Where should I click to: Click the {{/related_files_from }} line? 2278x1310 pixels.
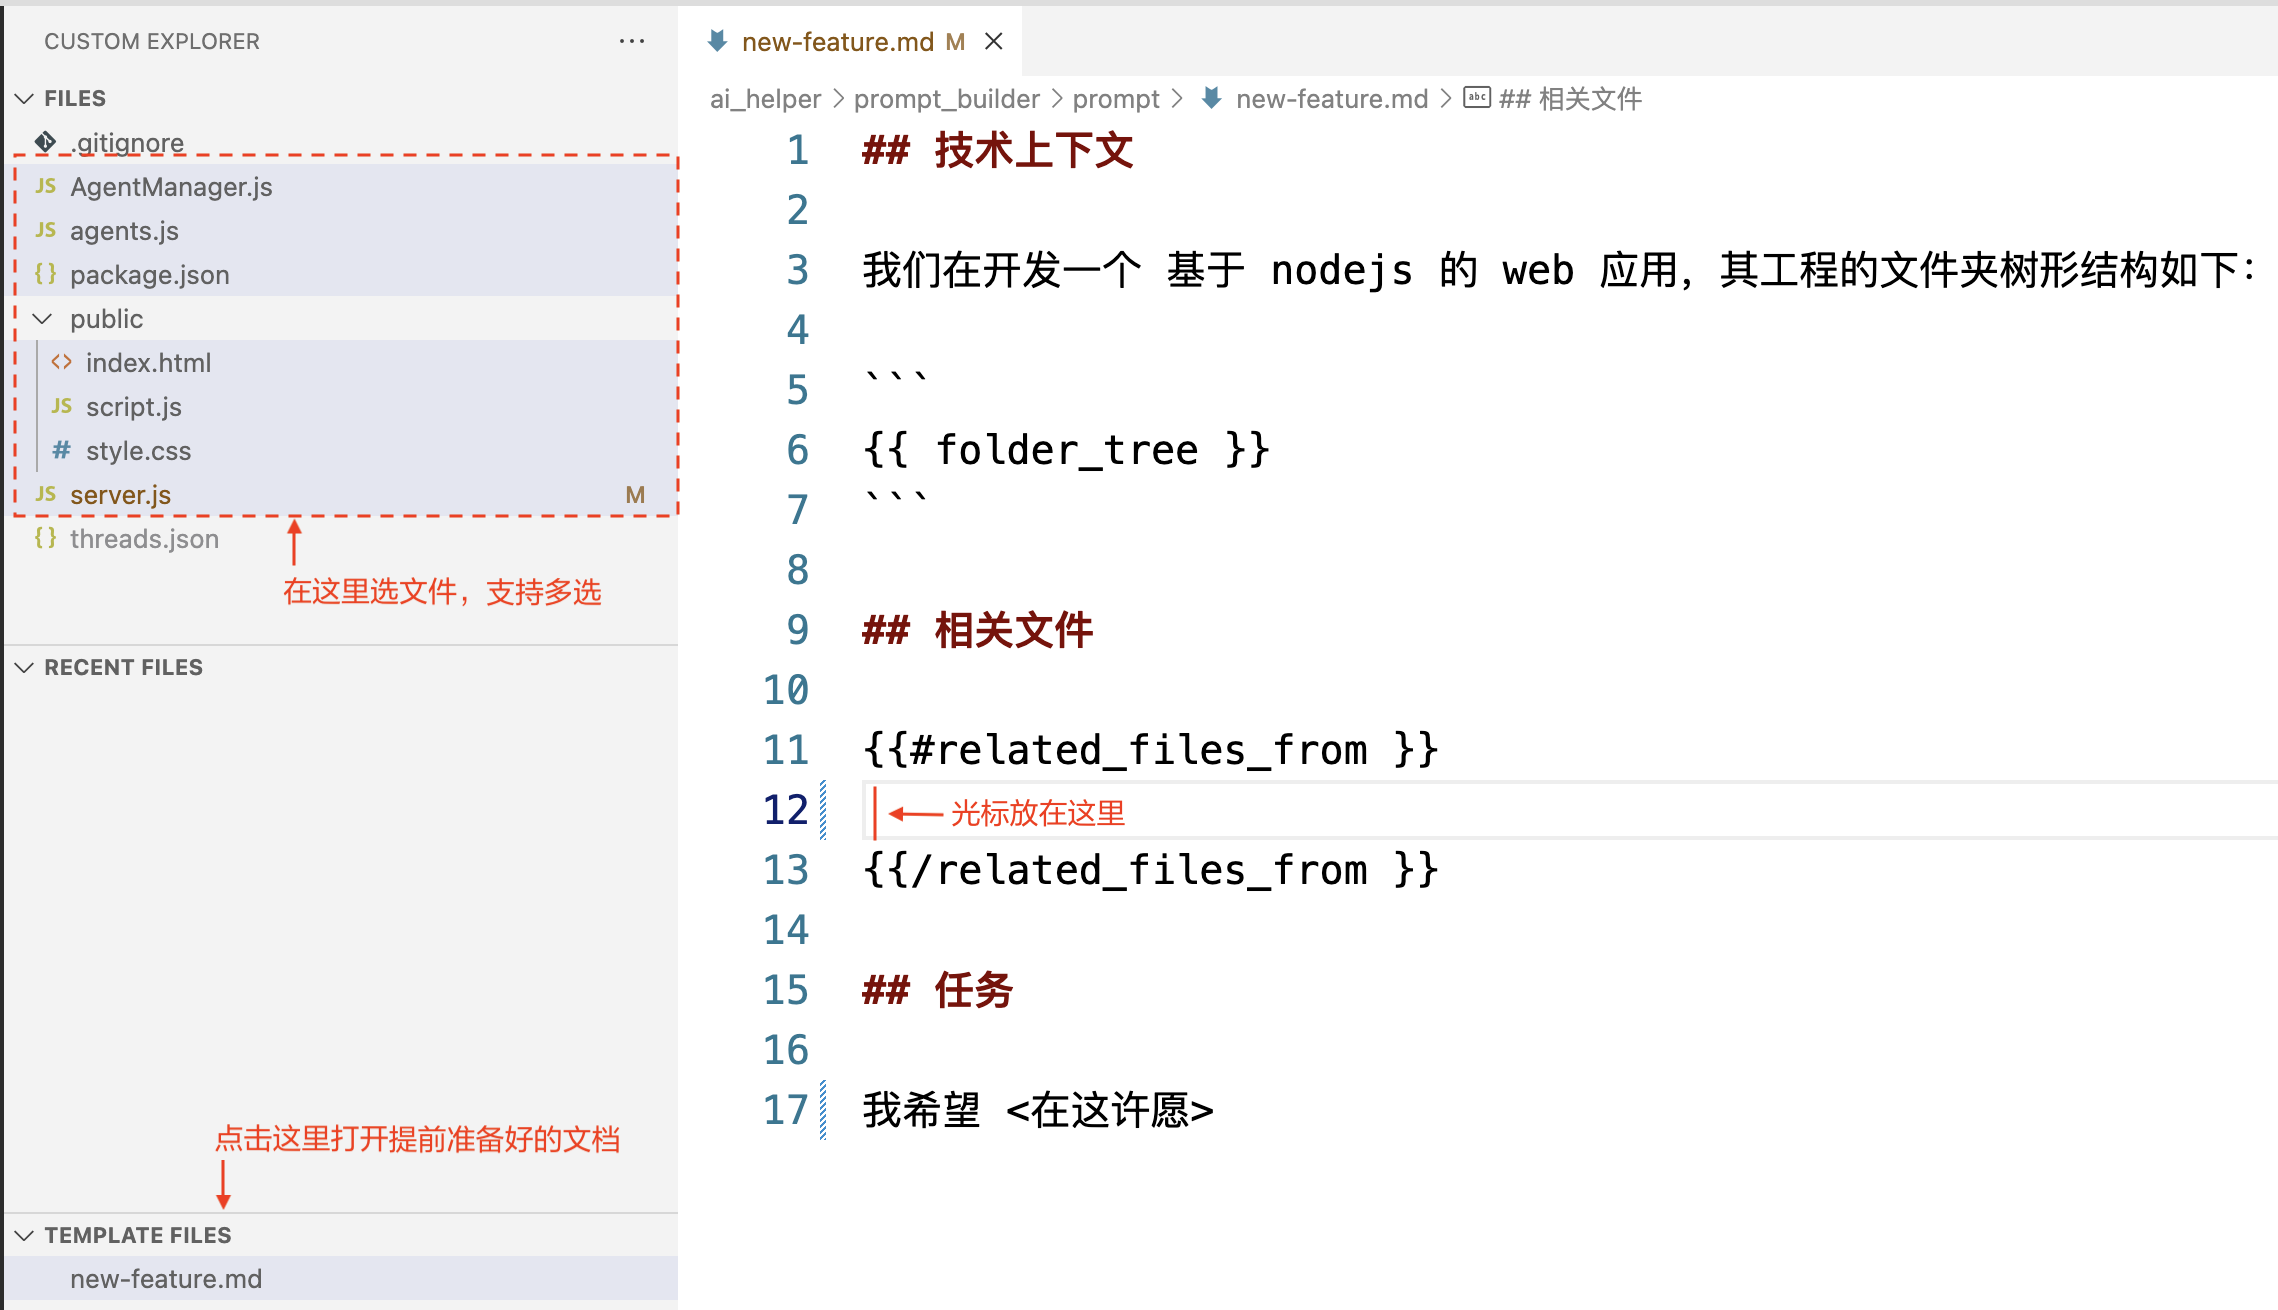pos(1150,870)
